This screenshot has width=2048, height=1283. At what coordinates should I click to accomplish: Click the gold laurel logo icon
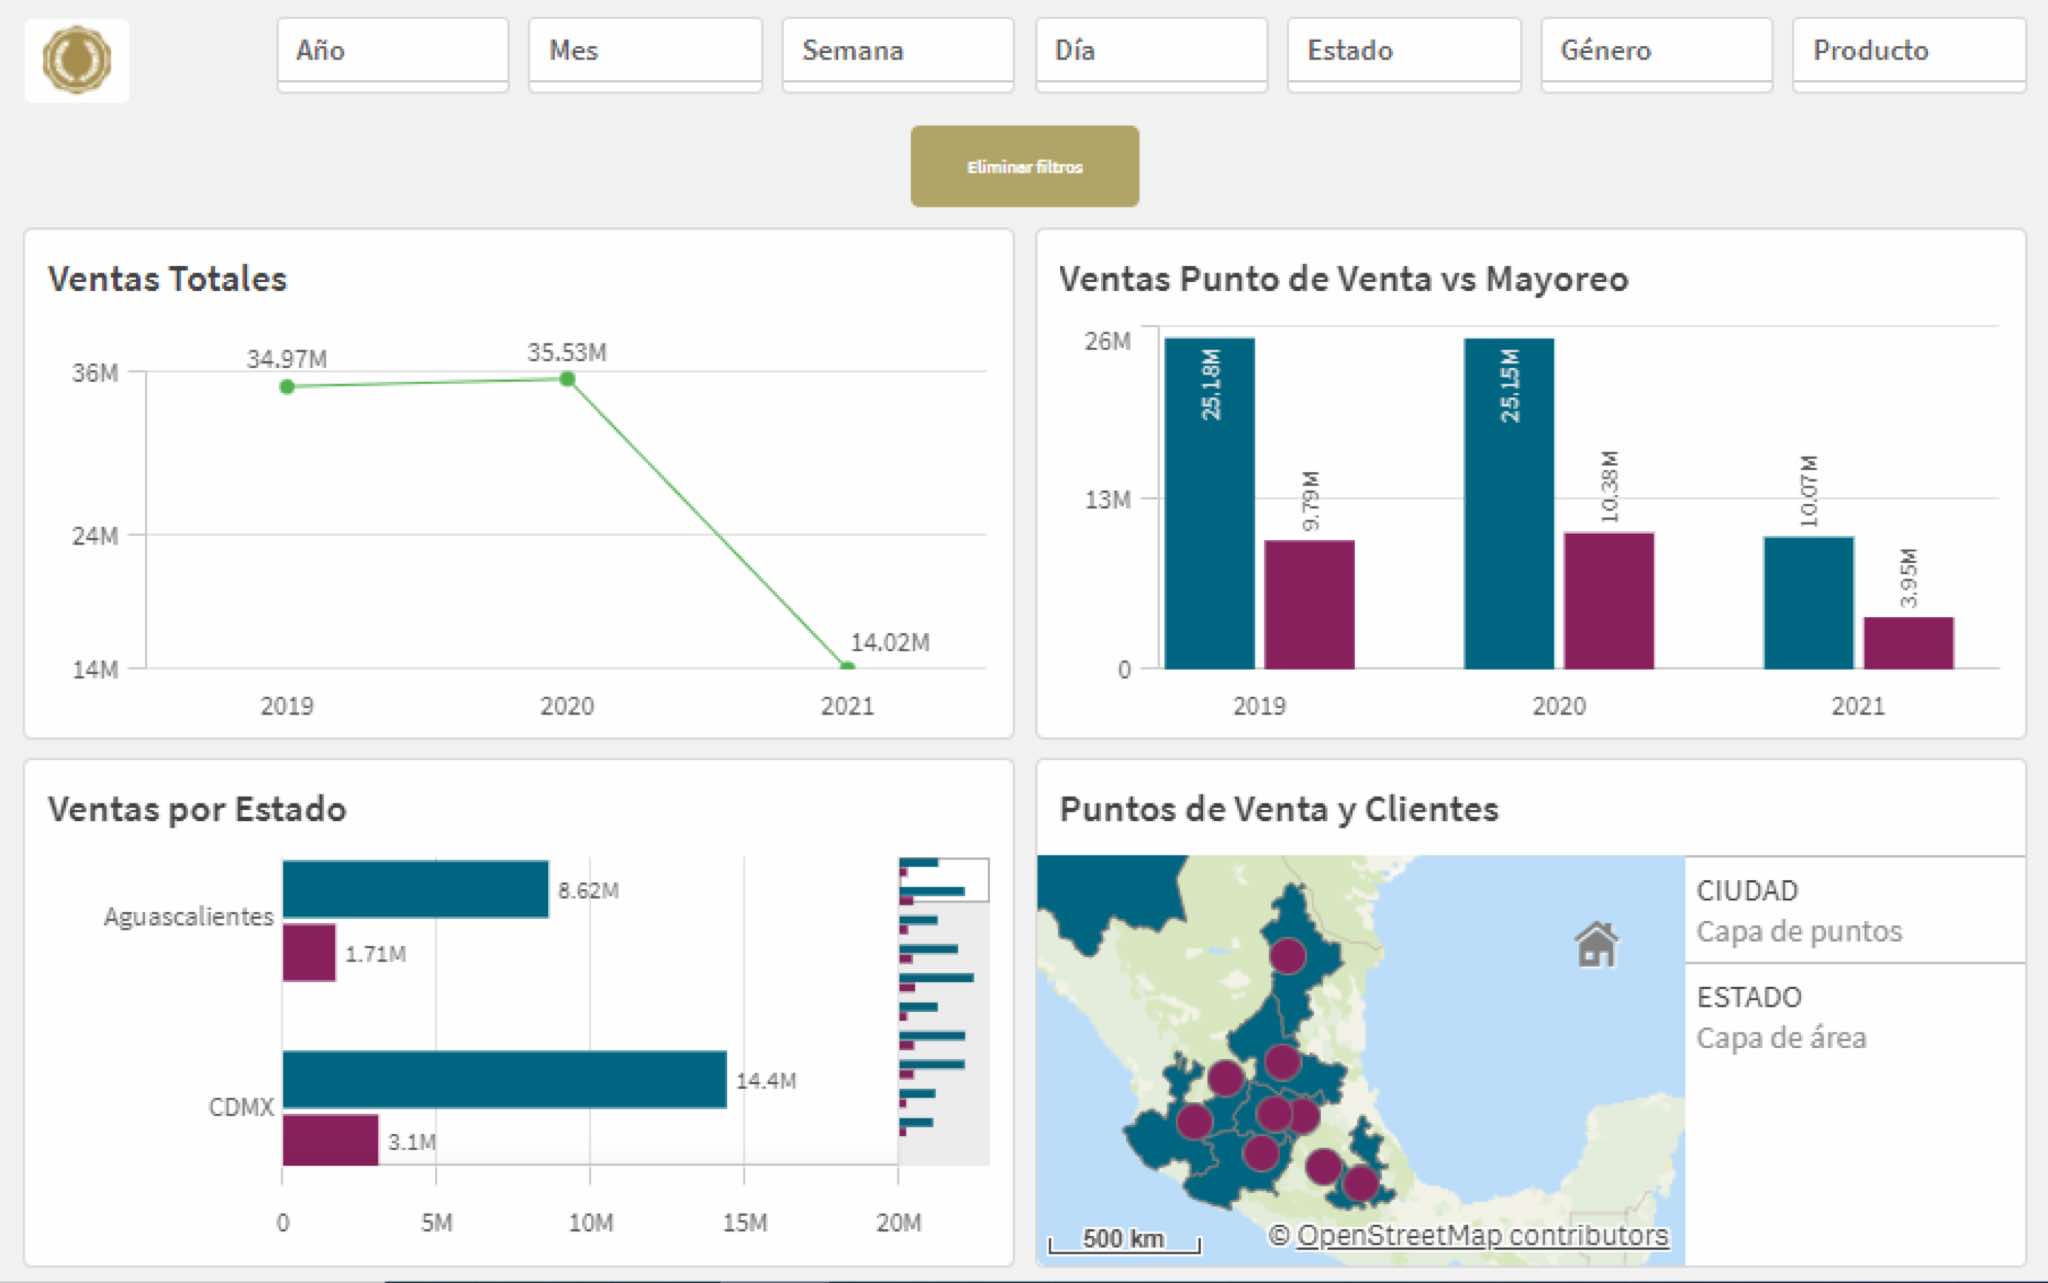coord(77,60)
